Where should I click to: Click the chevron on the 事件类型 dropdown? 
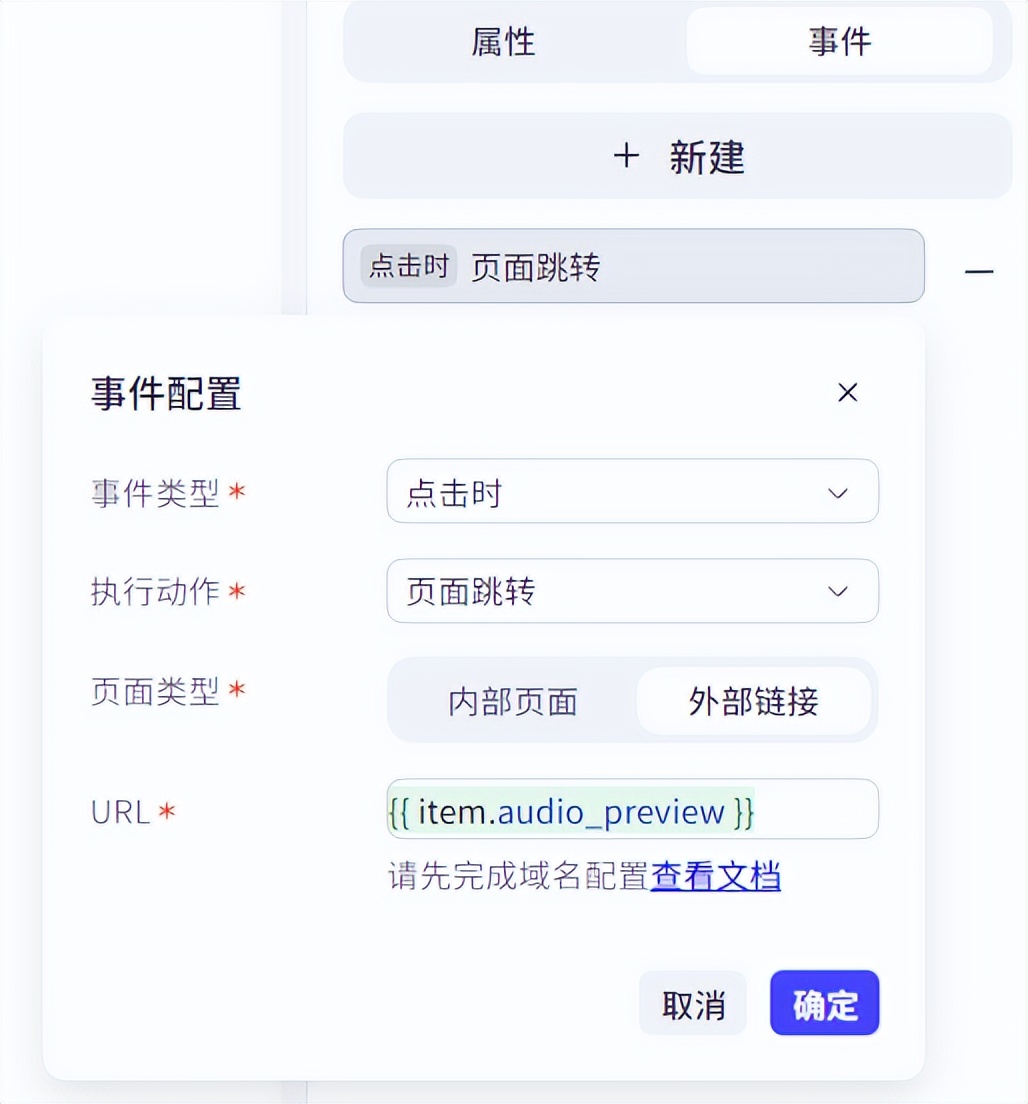(837, 492)
